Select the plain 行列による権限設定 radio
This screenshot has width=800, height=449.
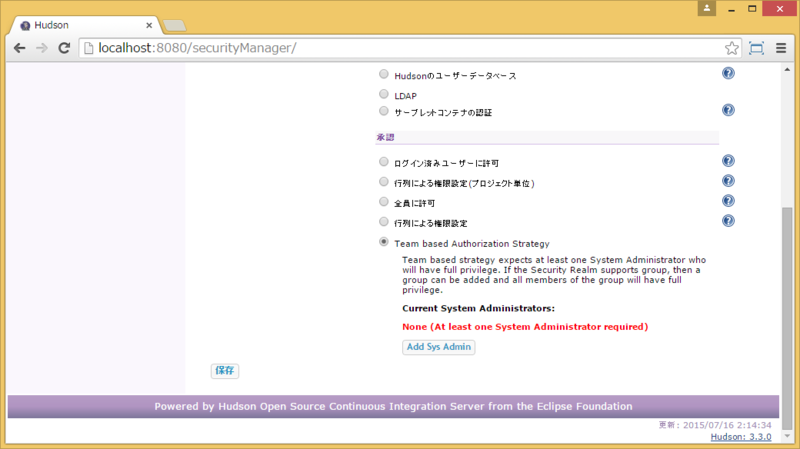(x=384, y=222)
